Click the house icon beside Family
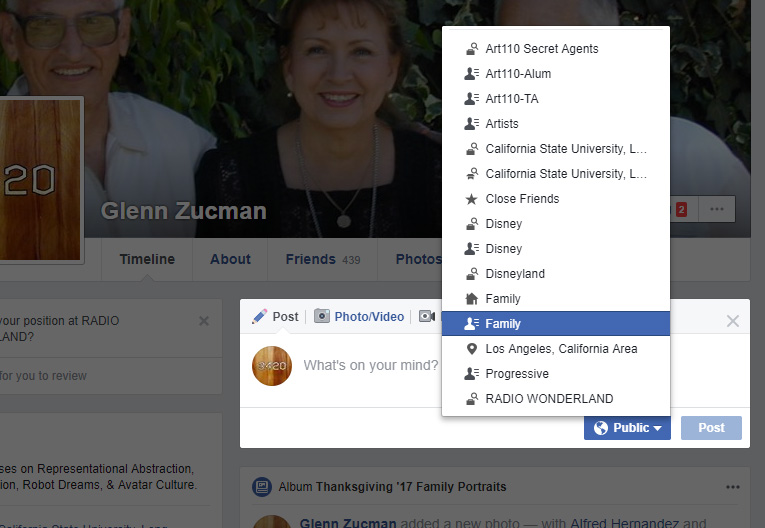Screen dimensions: 765x528 click(x=471, y=298)
